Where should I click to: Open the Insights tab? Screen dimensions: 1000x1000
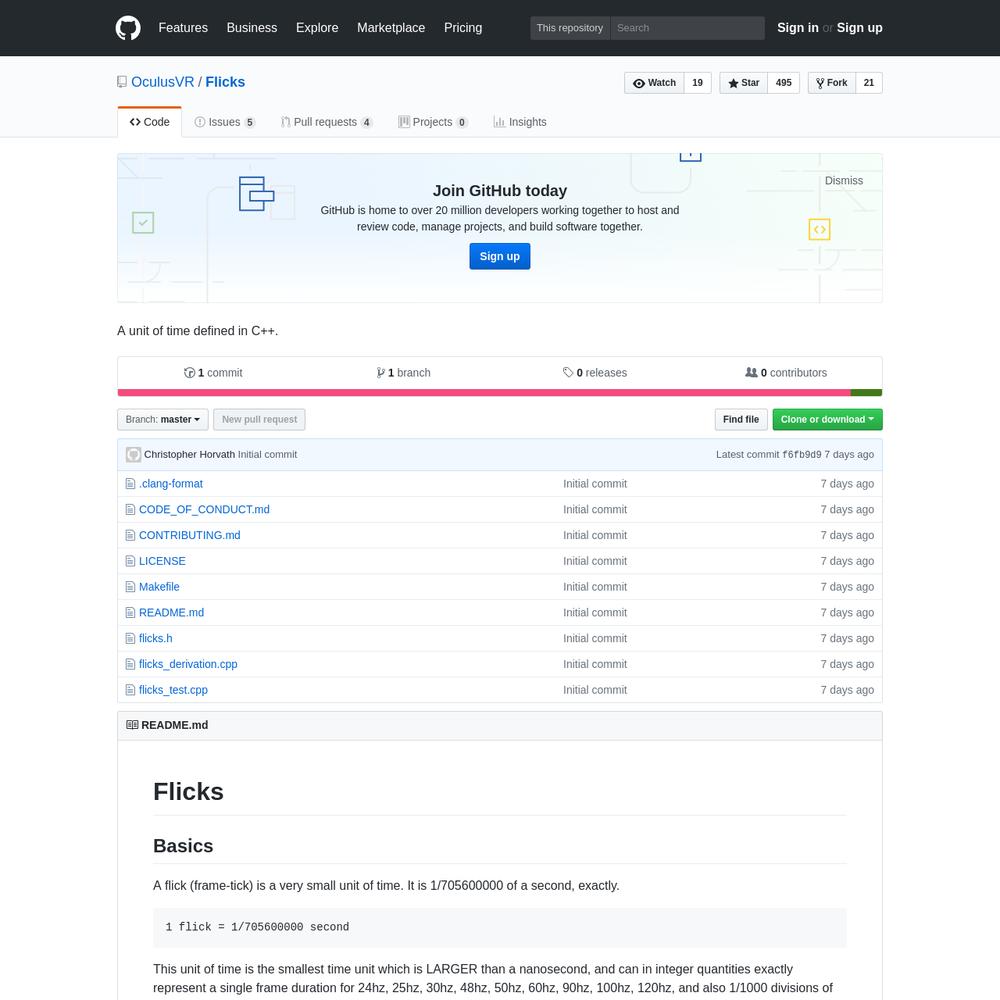520,122
